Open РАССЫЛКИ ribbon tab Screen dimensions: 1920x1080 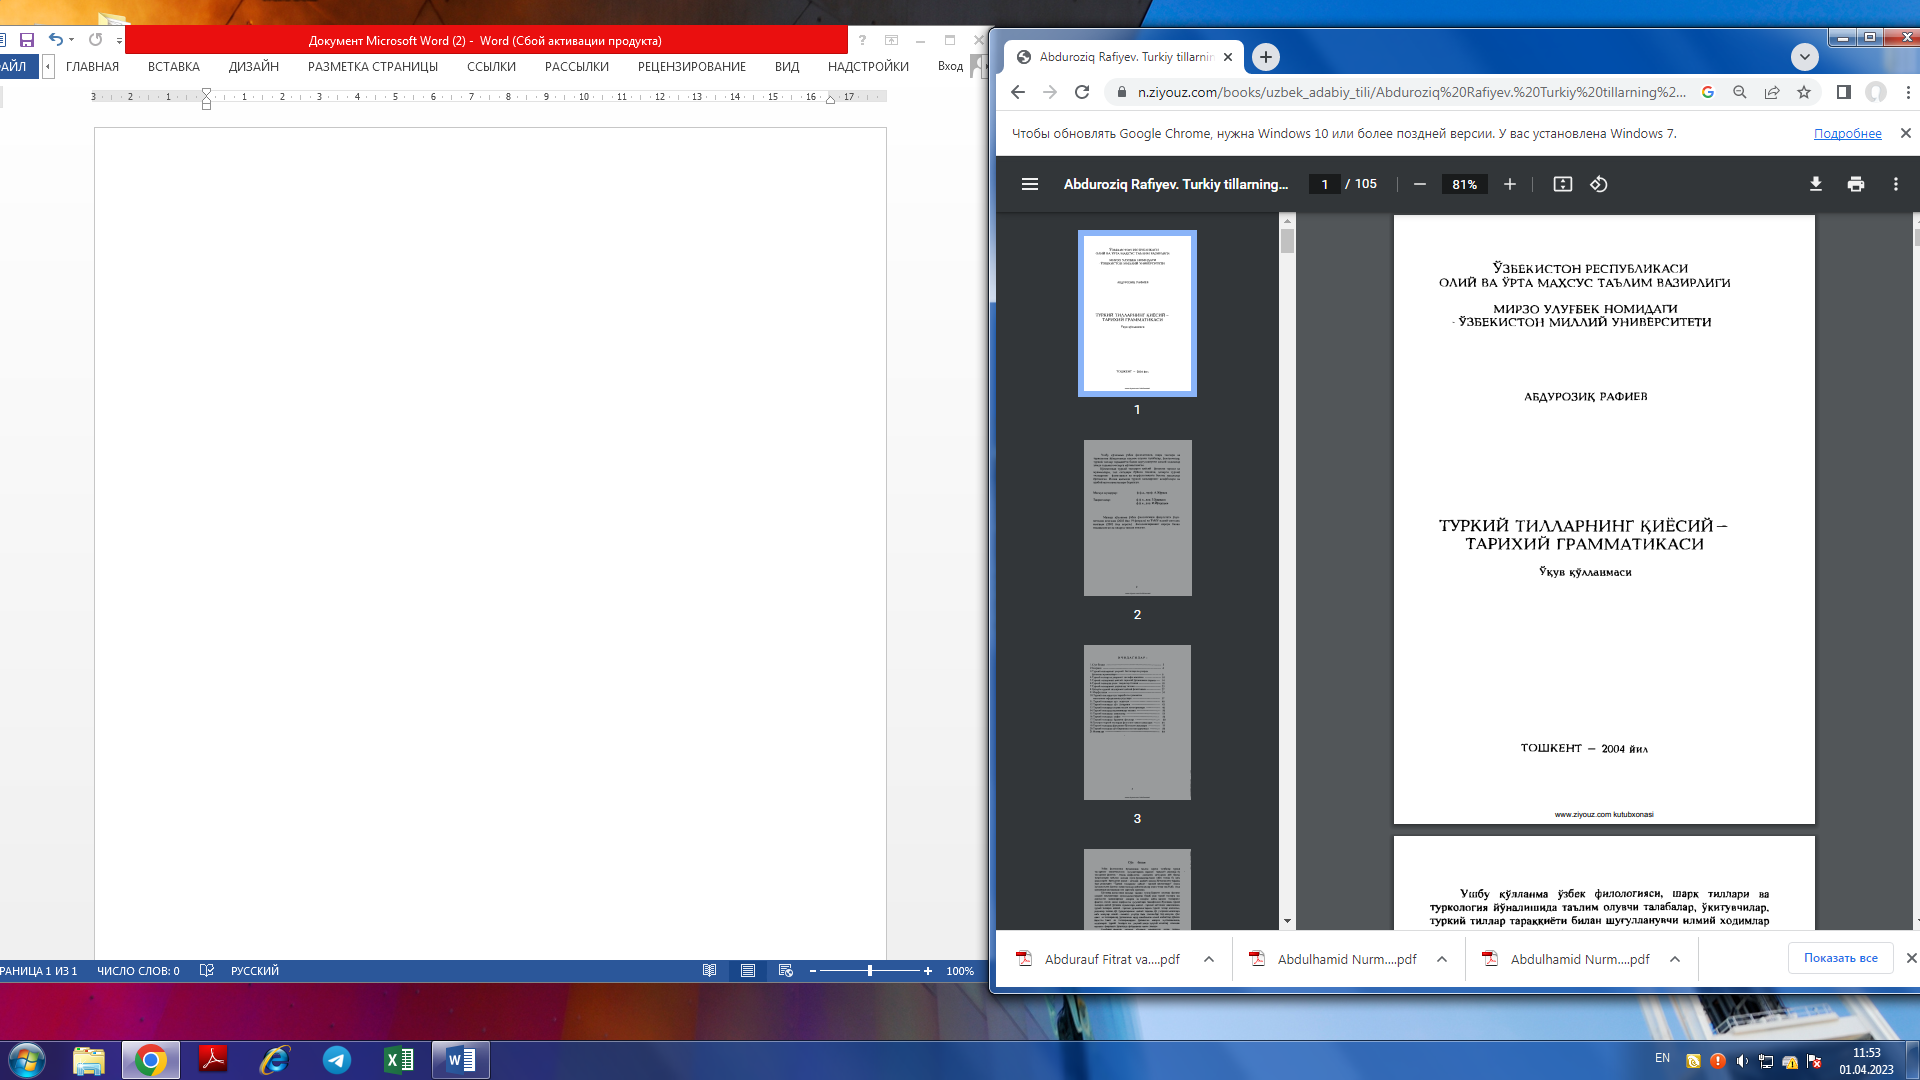pyautogui.click(x=577, y=67)
